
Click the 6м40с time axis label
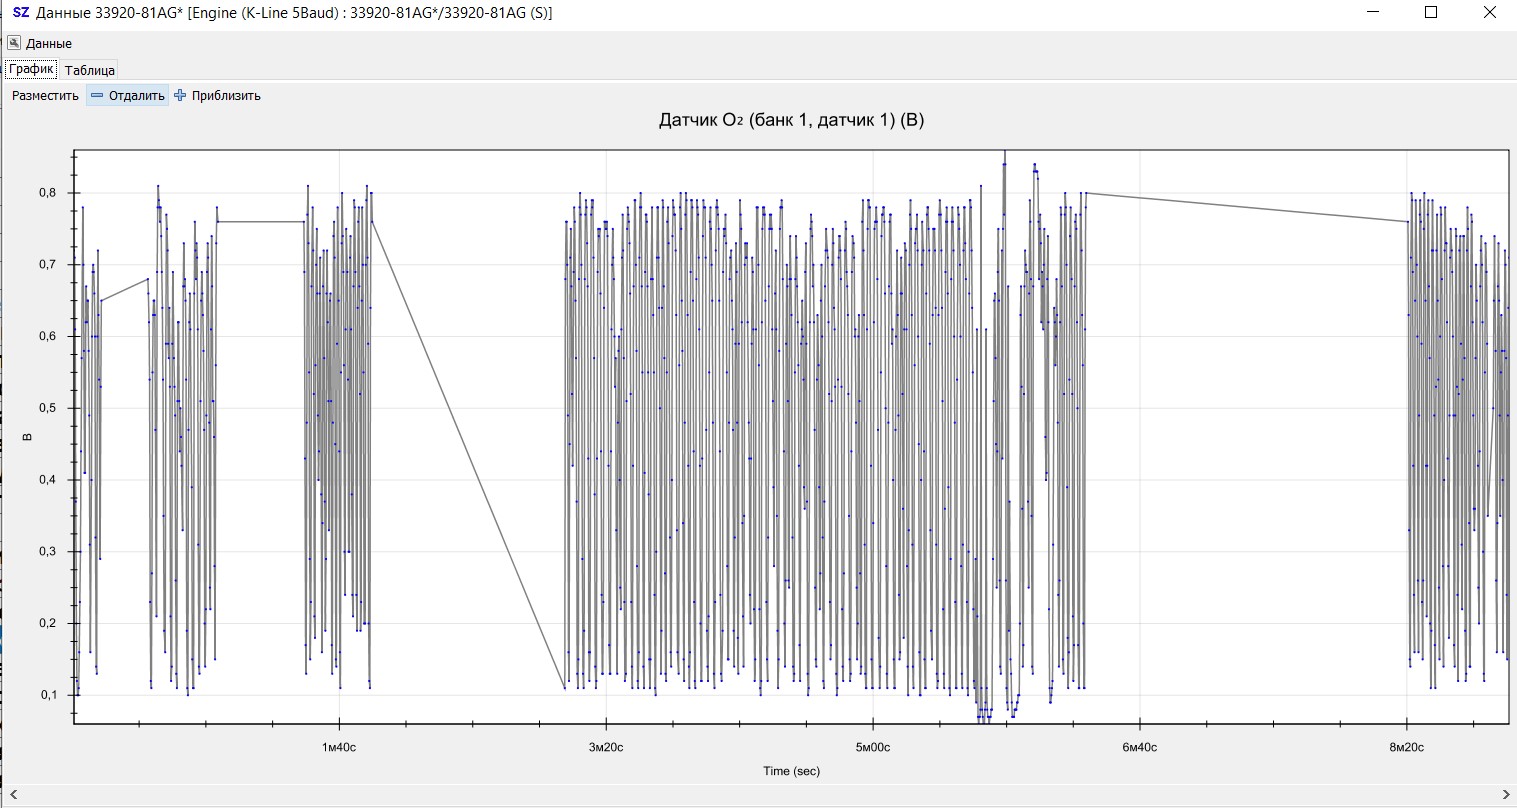(x=1139, y=747)
